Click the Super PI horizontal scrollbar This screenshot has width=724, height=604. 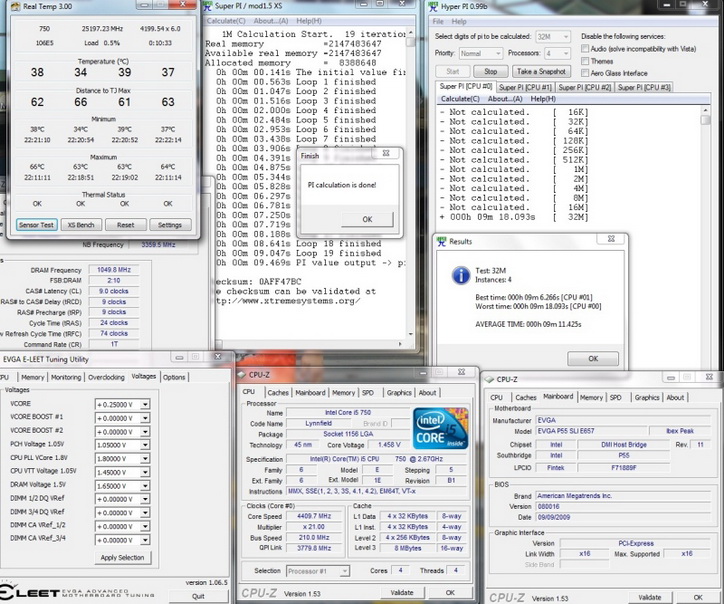[x=308, y=344]
